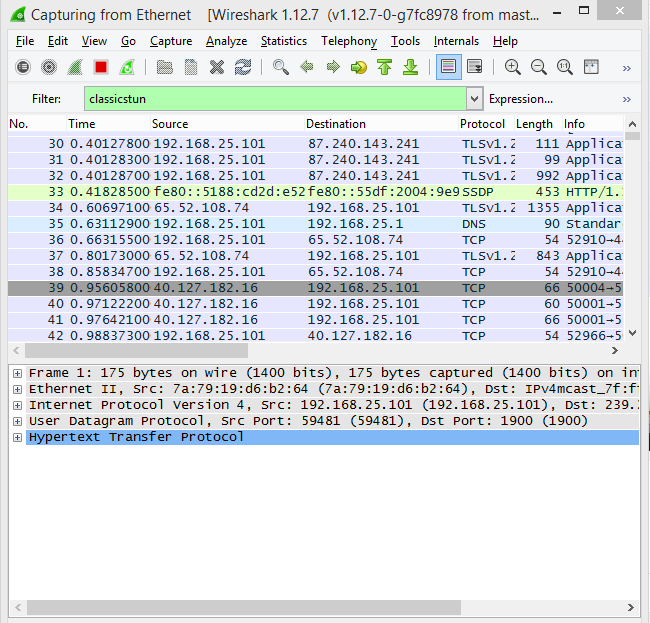Screen dimensions: 650x623
Task: Open the Telephony menu
Action: click(x=349, y=41)
